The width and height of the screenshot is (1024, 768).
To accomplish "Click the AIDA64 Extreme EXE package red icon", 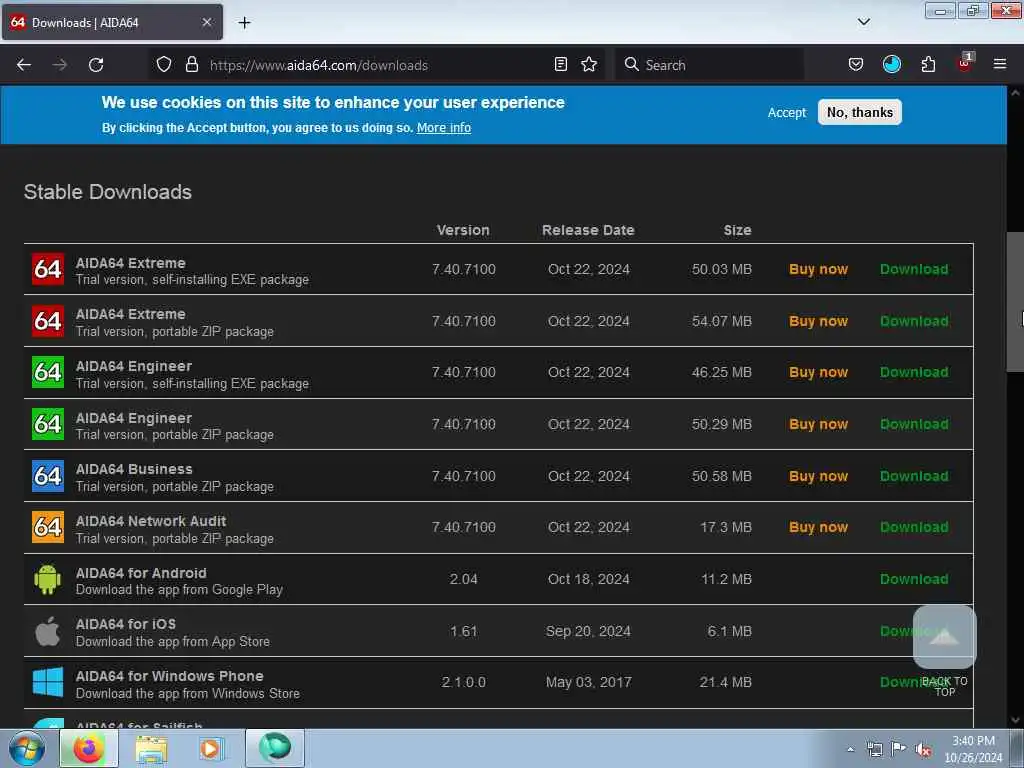I will click(48, 269).
